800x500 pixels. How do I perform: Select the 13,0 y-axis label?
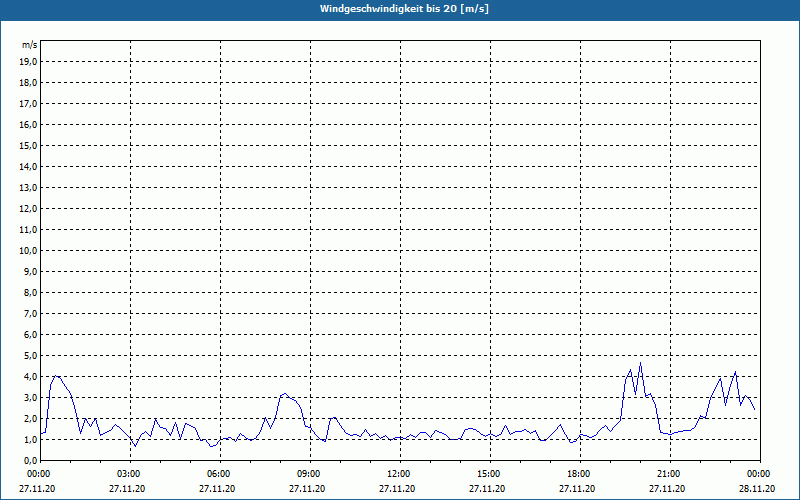pos(28,187)
